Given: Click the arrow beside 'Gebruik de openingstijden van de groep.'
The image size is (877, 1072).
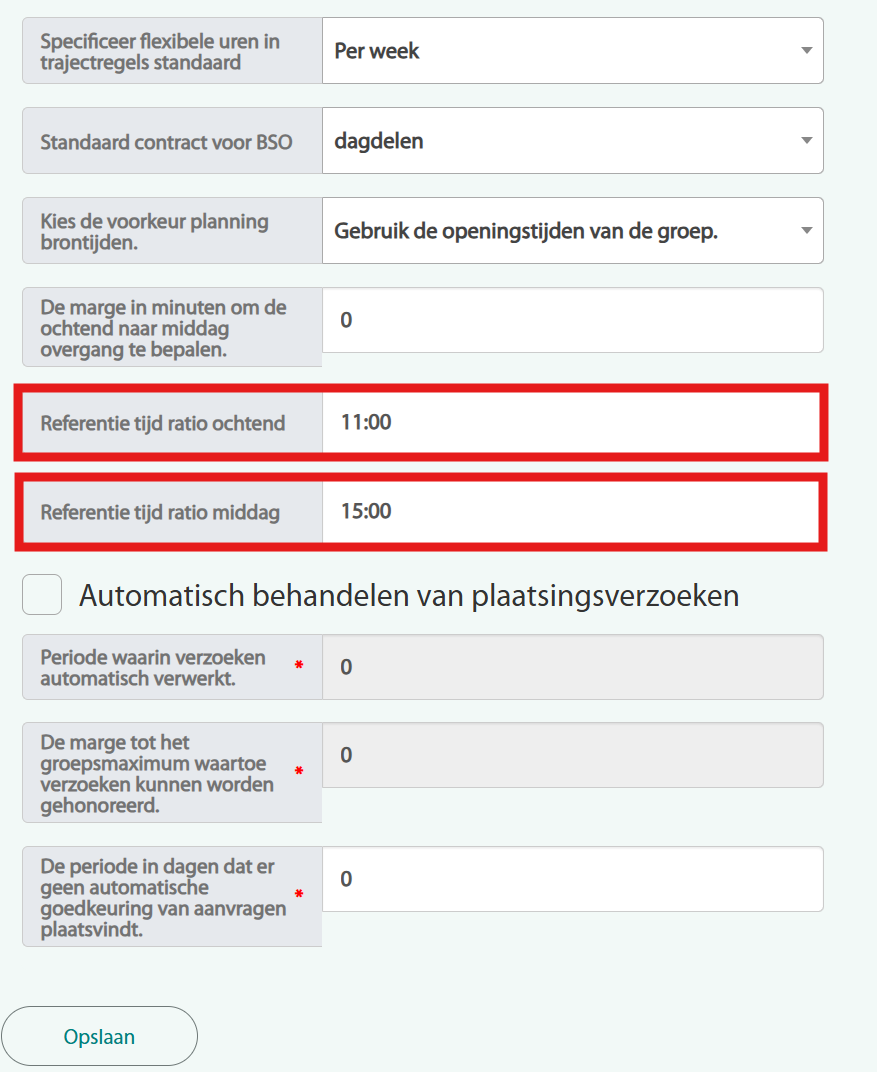Looking at the screenshot, I should [x=806, y=231].
